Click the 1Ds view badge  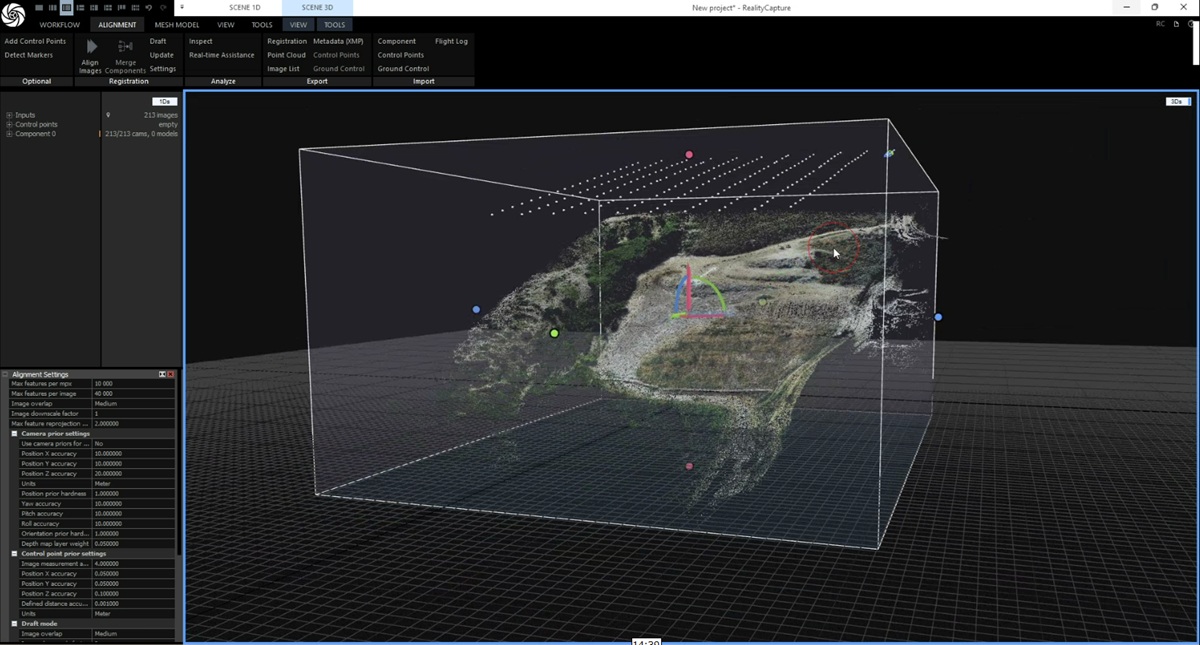[164, 102]
